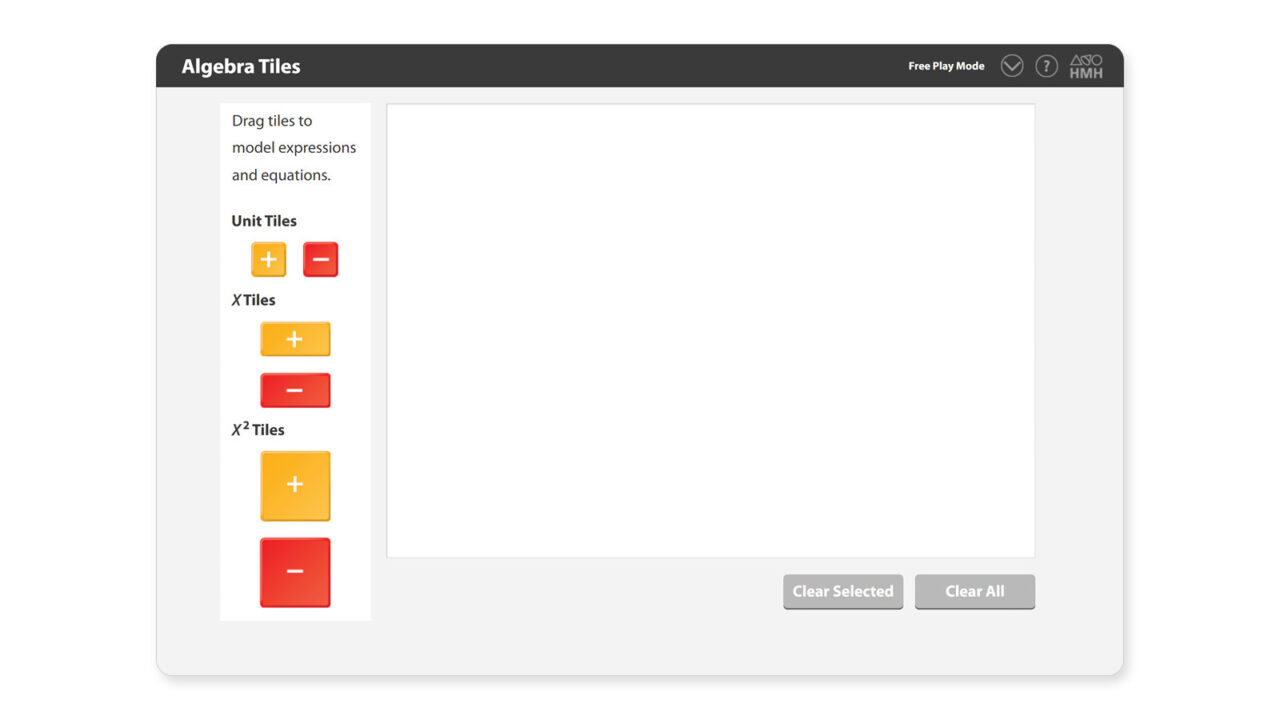This screenshot has width=1280, height=720.
Task: Click the Algebra Tiles title
Action: pyautogui.click(x=241, y=67)
